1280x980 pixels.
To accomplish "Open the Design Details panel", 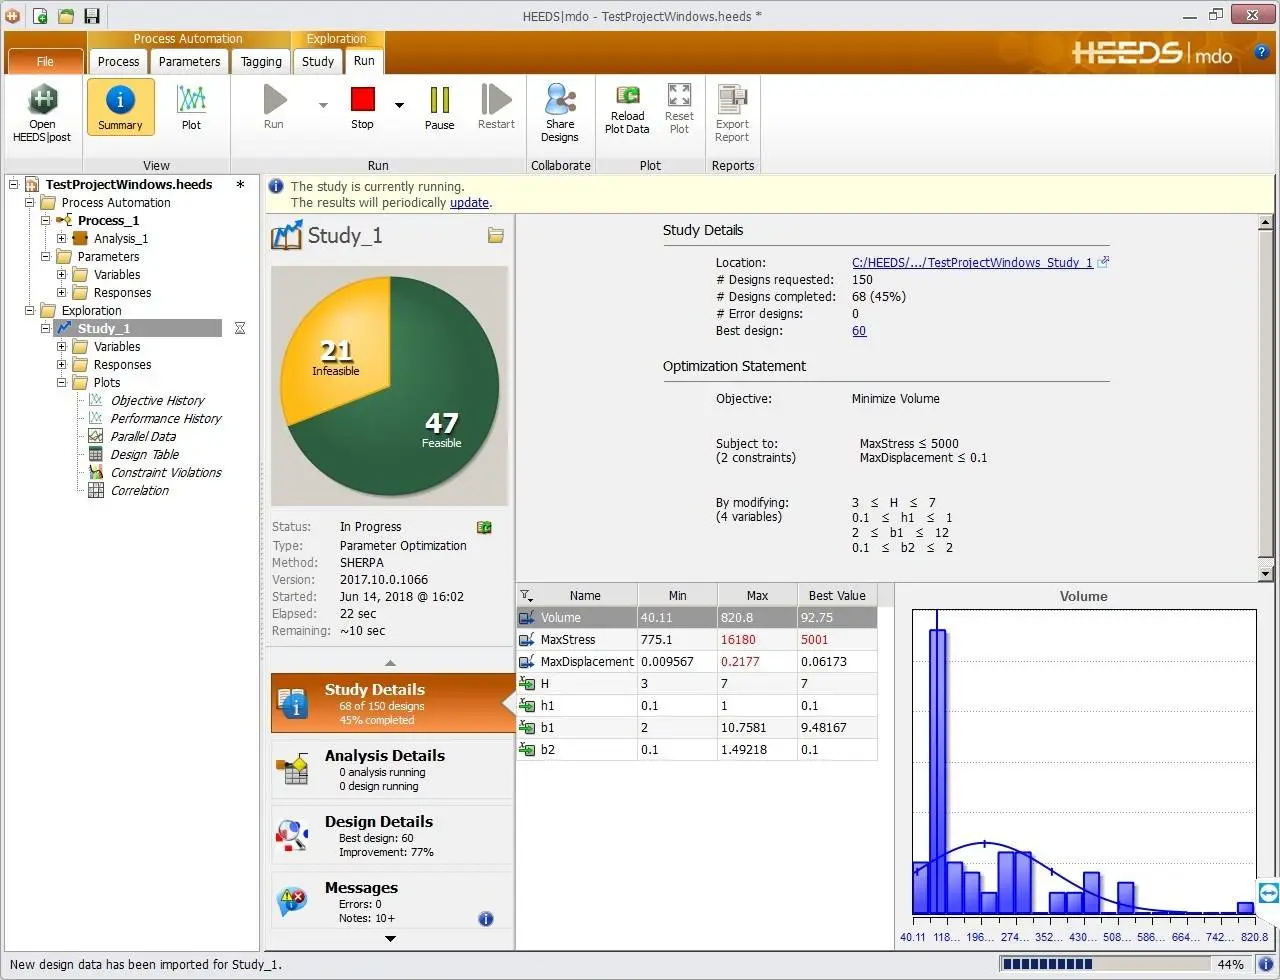I will point(391,835).
